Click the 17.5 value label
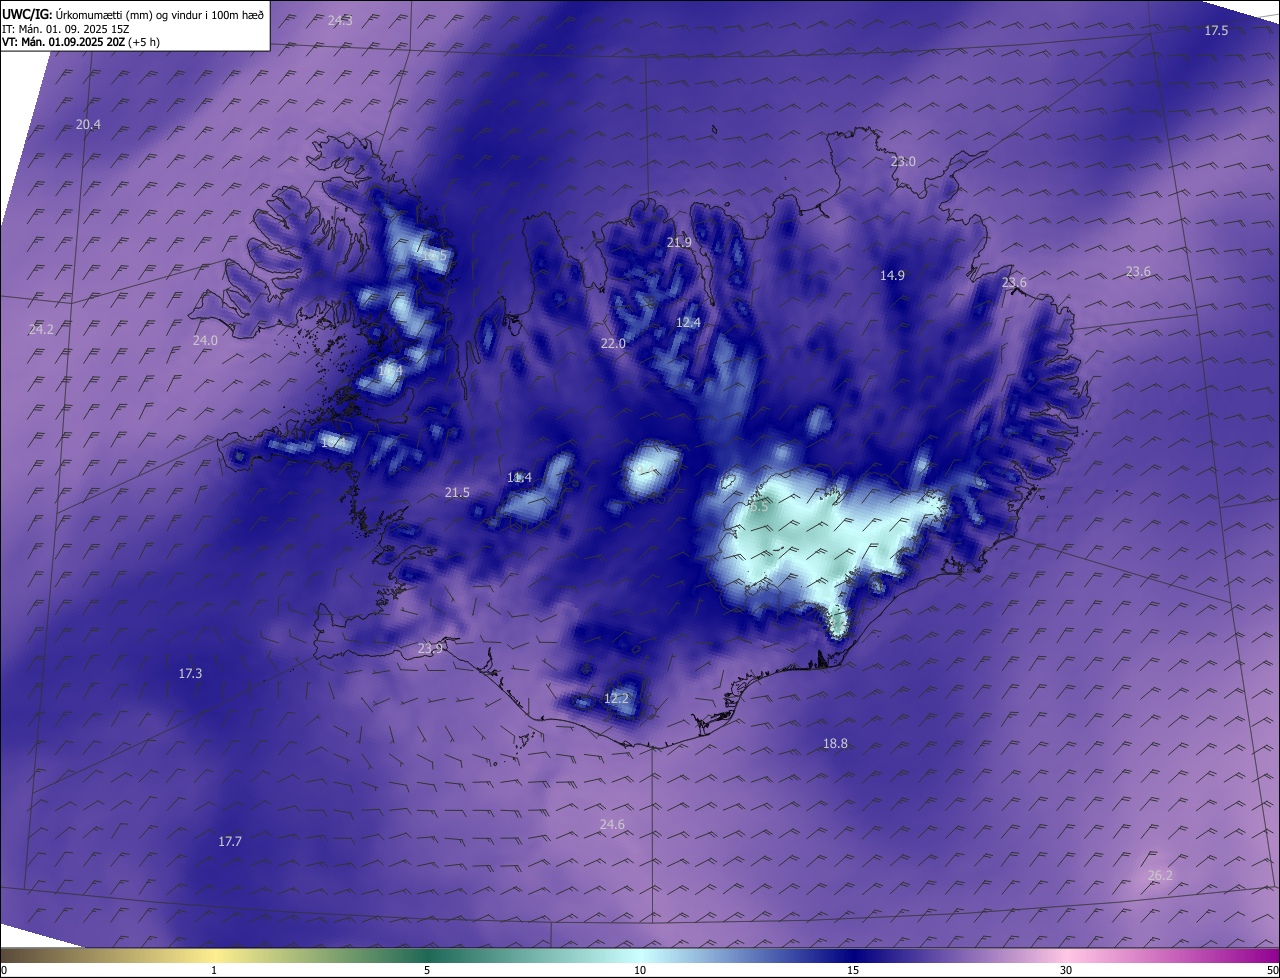Screen dimensions: 1280x978 [x=1216, y=31]
